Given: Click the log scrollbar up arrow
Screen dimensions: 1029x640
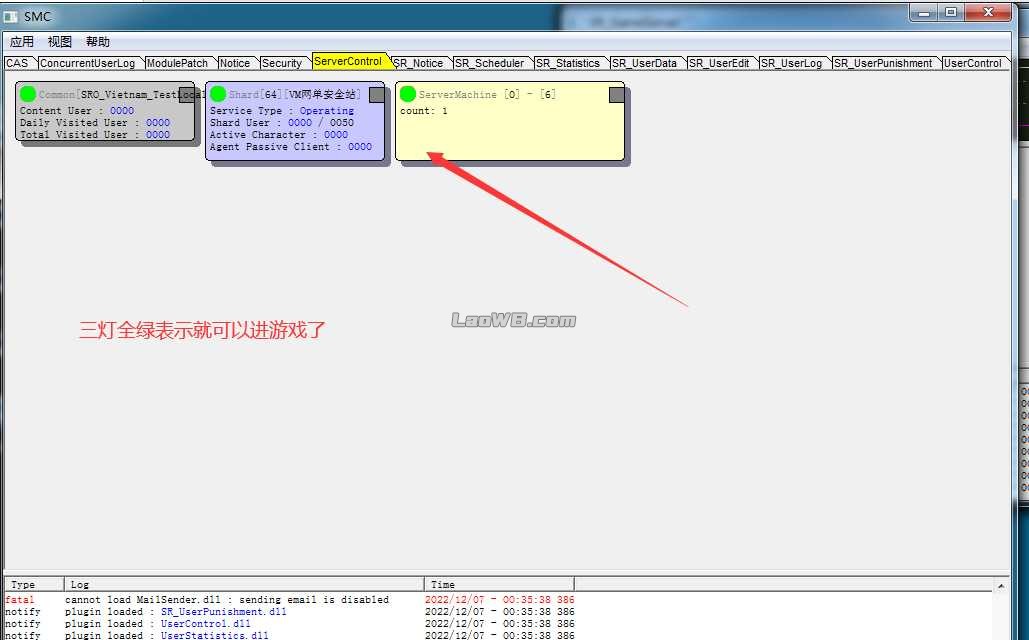Looking at the screenshot, I should tap(1002, 584).
